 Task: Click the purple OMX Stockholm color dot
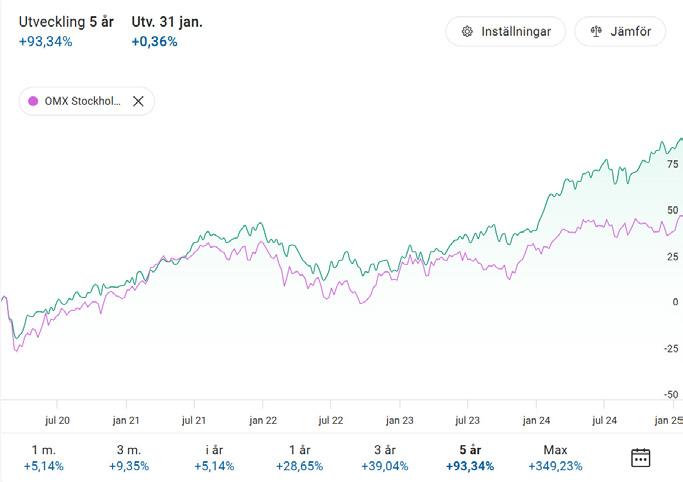33,101
